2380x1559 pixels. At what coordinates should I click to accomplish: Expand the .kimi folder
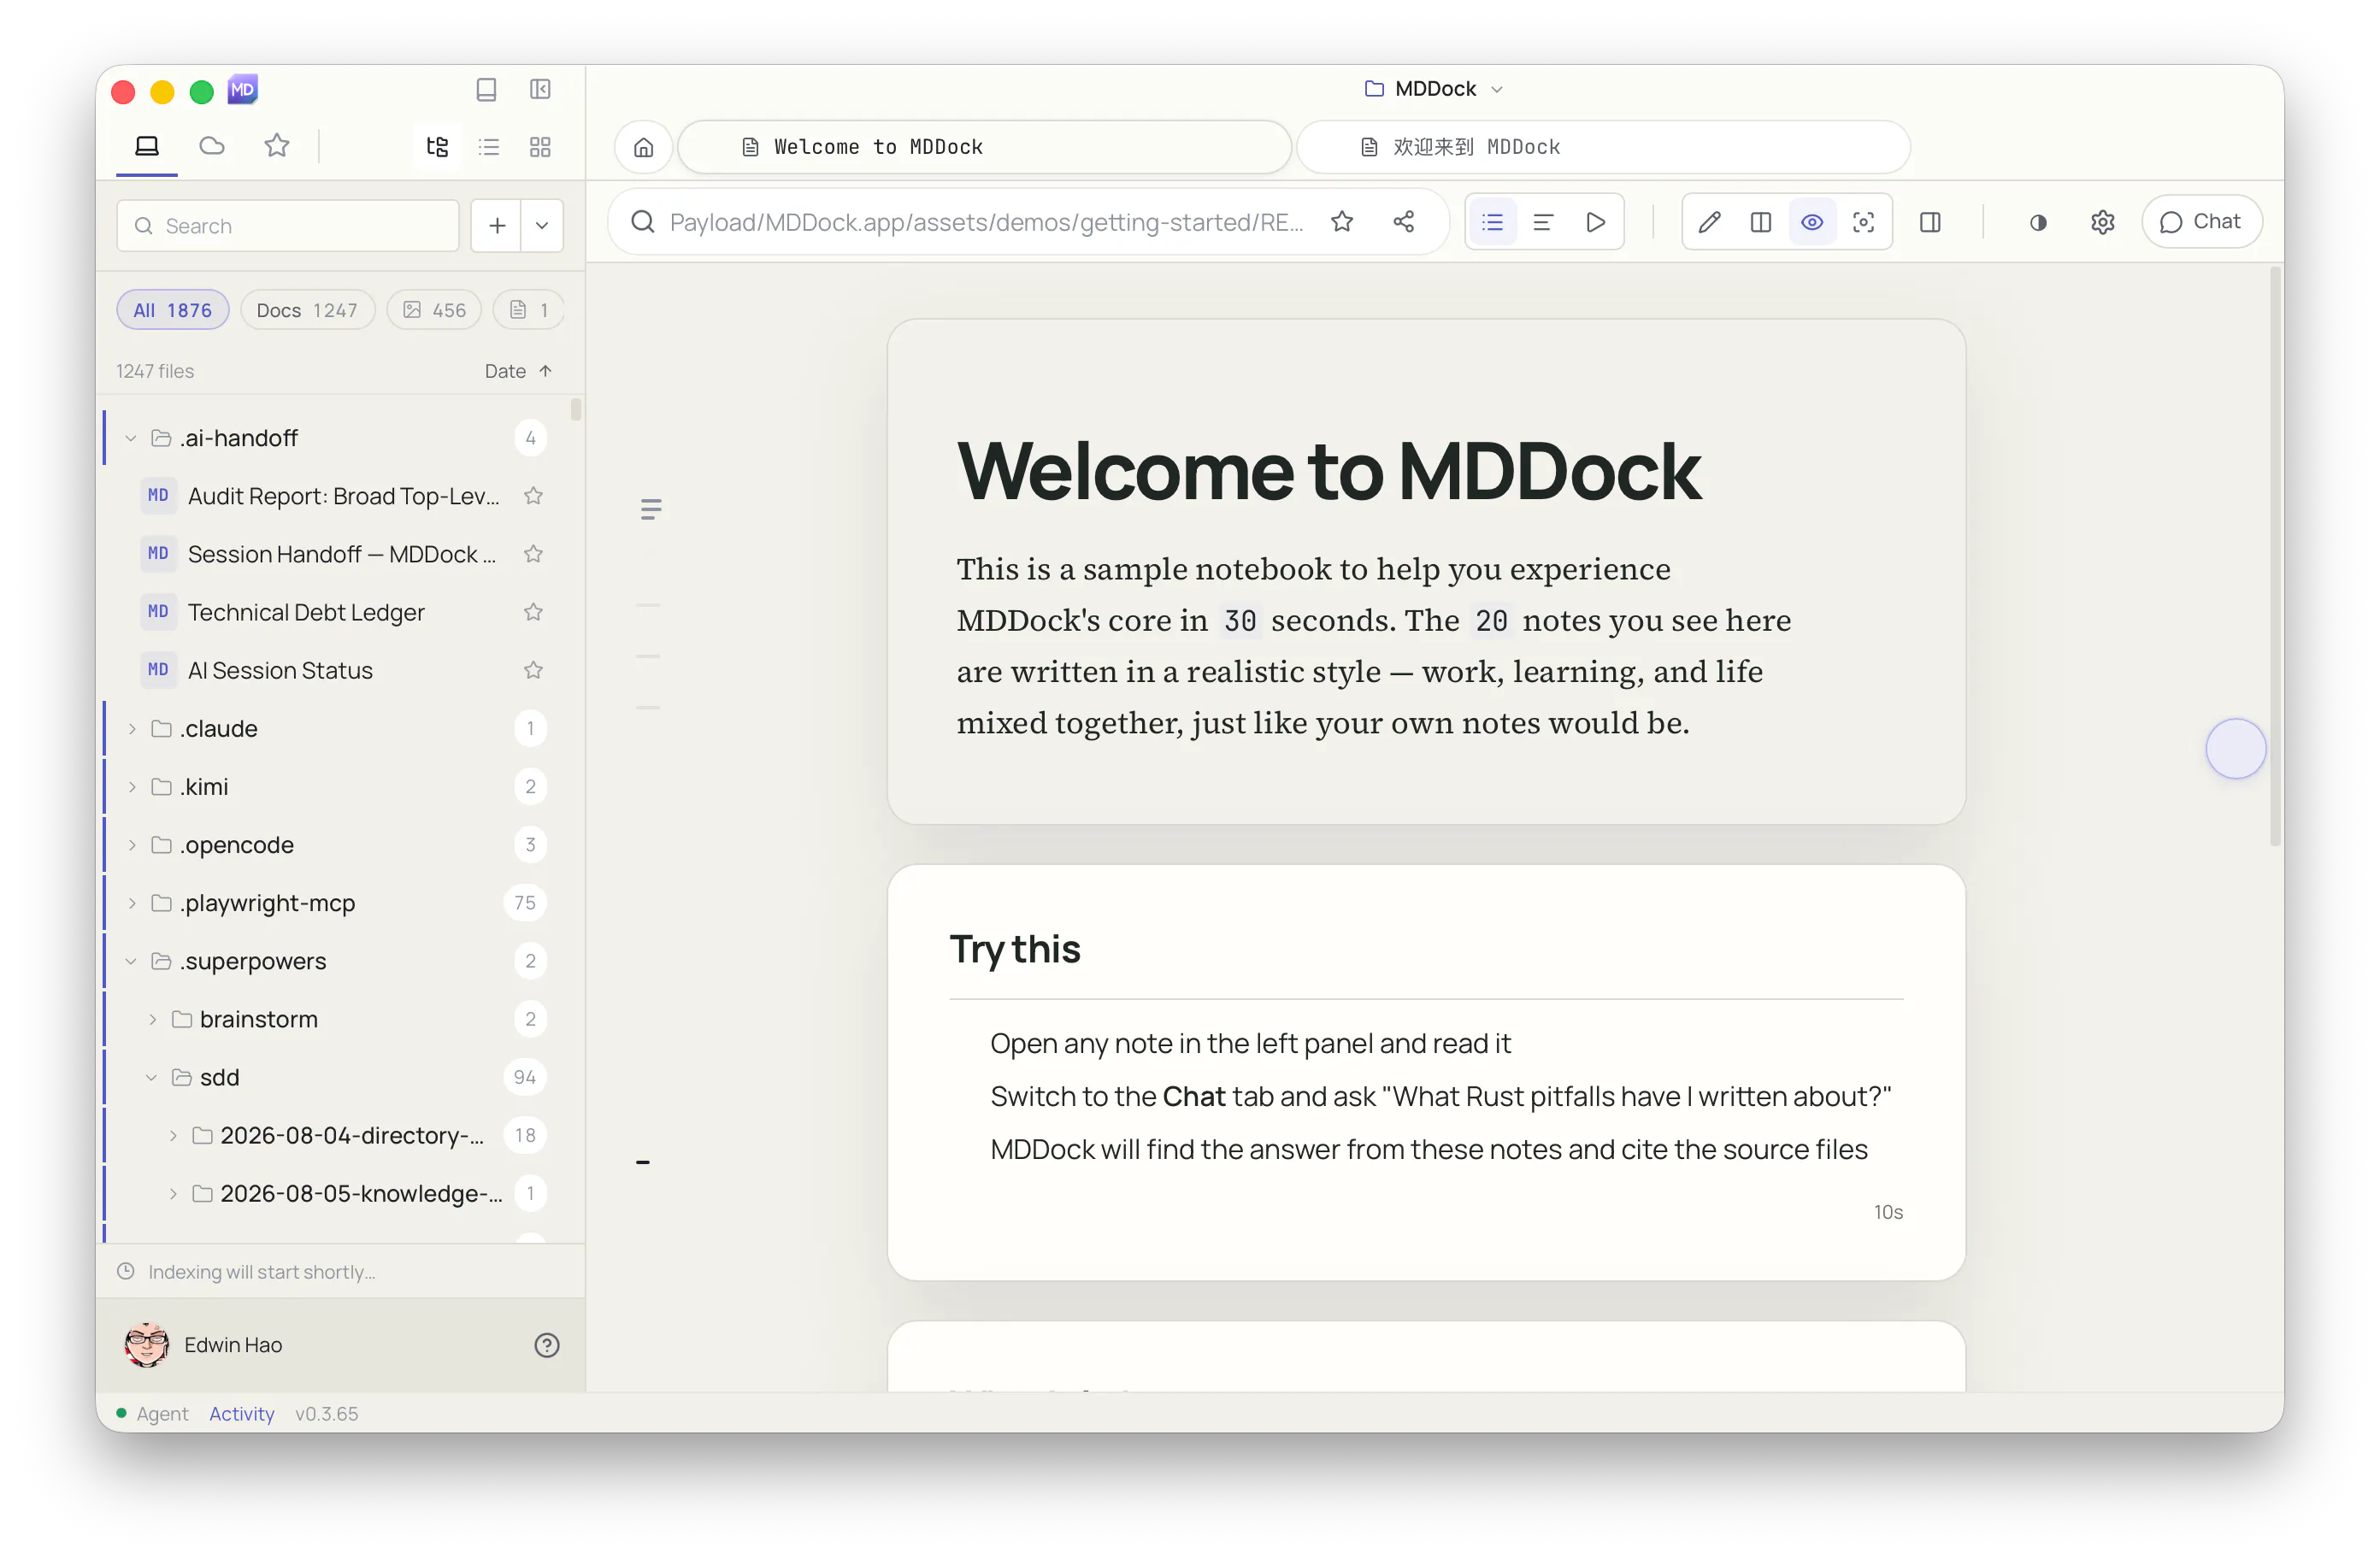click(131, 787)
